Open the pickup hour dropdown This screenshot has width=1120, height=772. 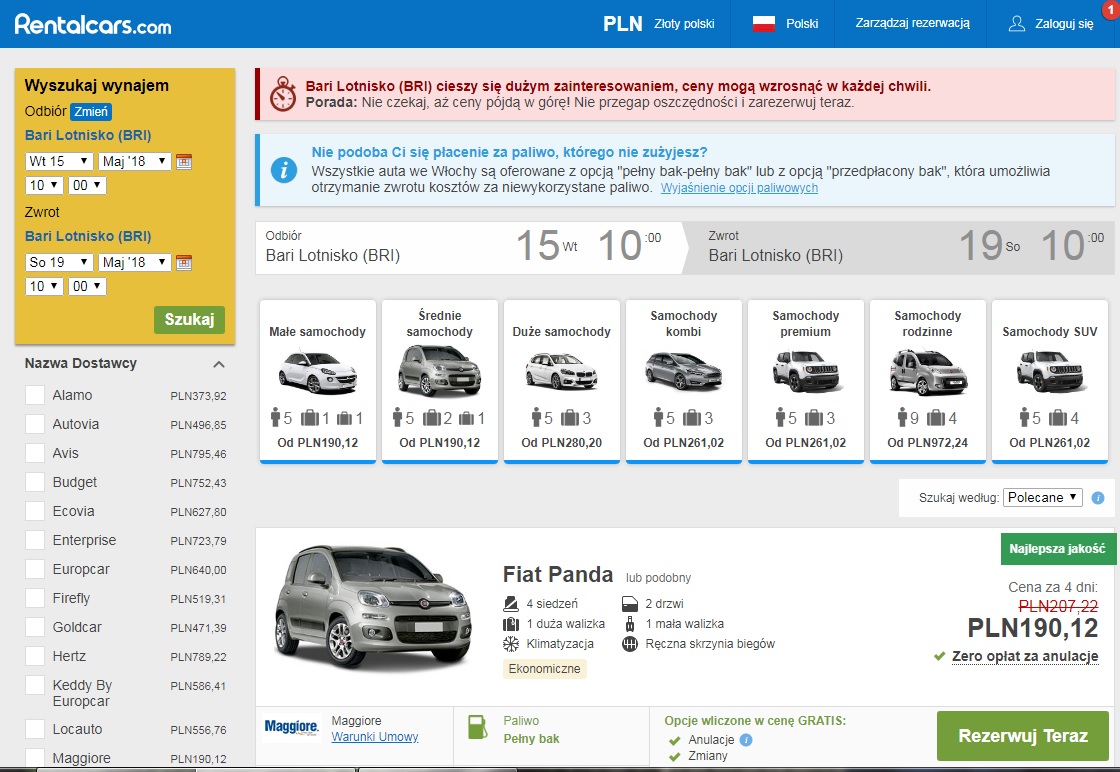click(44, 186)
